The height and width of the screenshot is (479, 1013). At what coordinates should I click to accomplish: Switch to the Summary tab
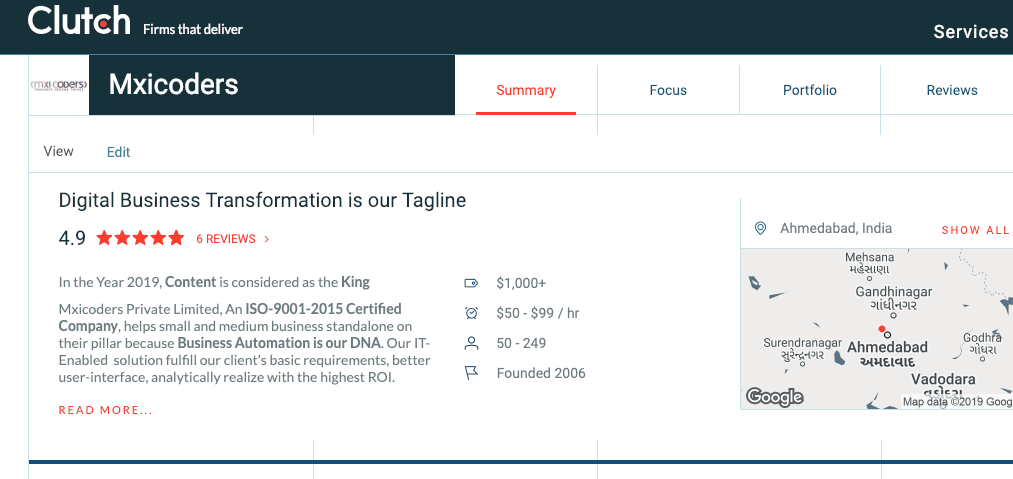tap(526, 90)
